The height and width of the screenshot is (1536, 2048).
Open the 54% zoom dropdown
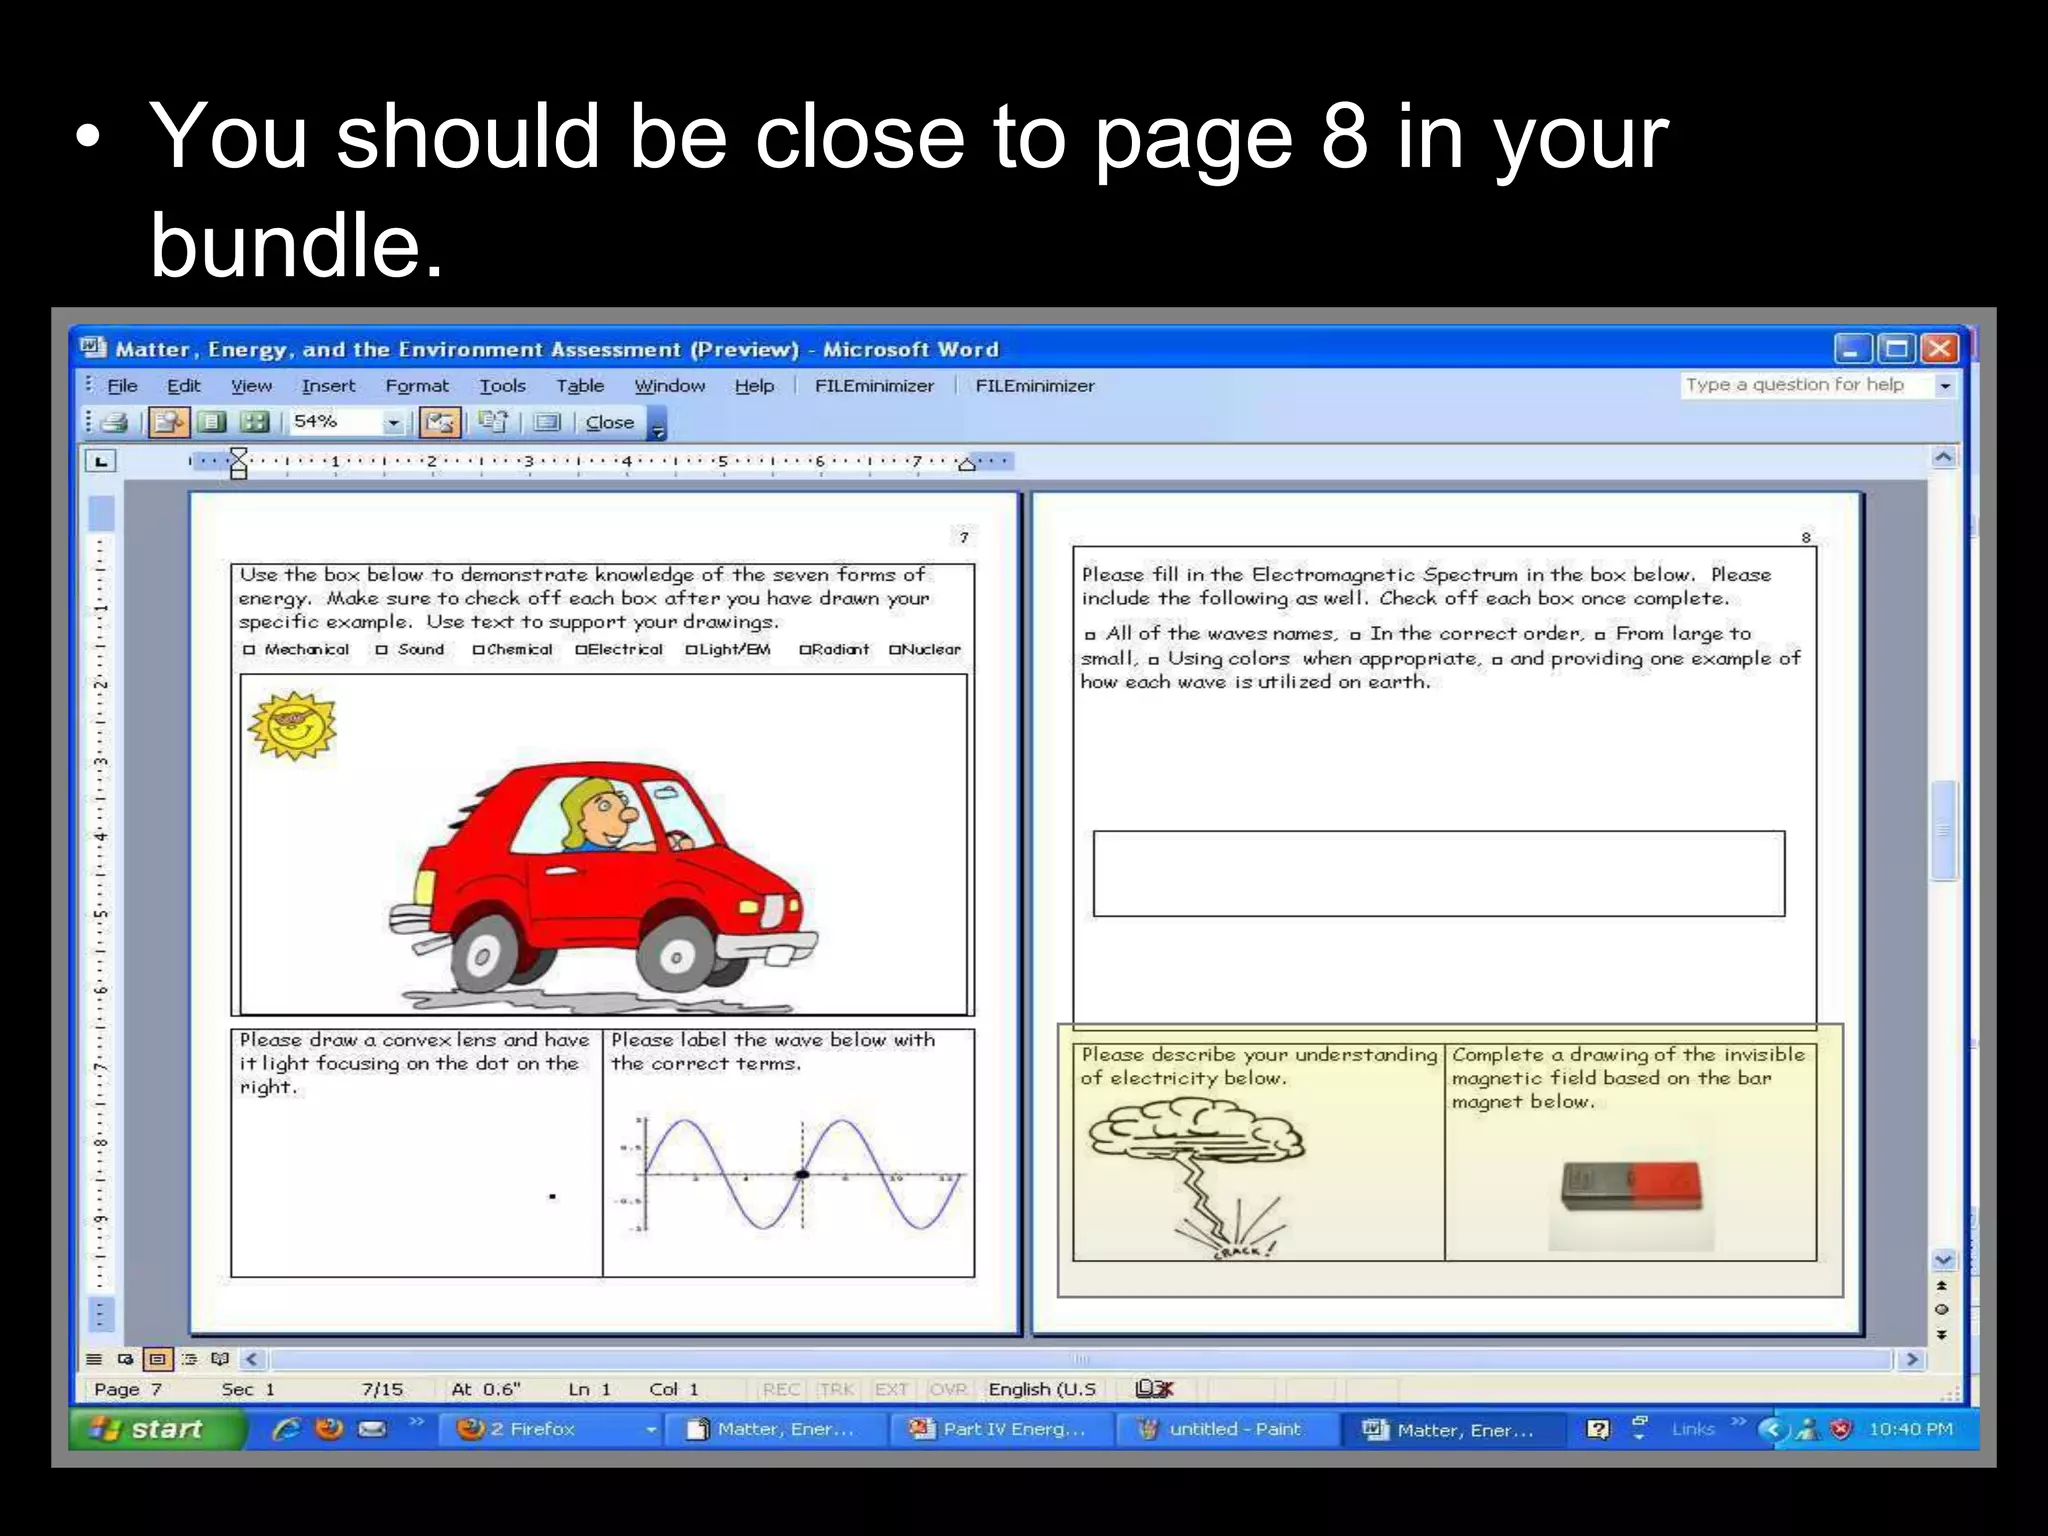[x=393, y=423]
